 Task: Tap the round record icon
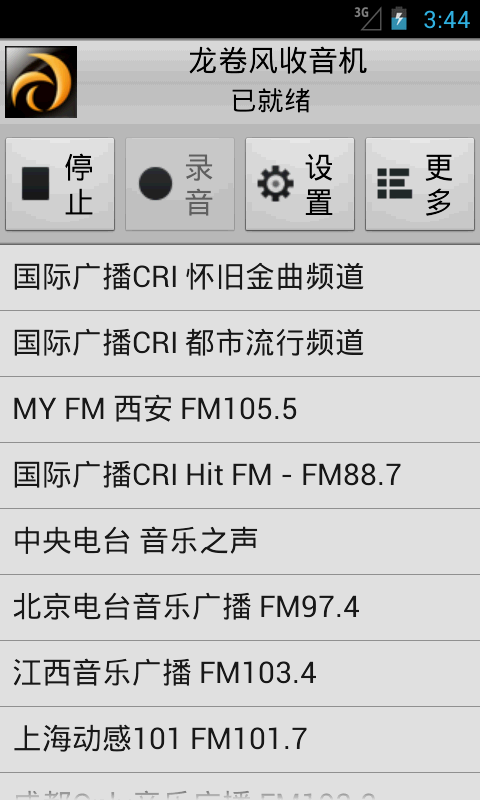[156, 184]
